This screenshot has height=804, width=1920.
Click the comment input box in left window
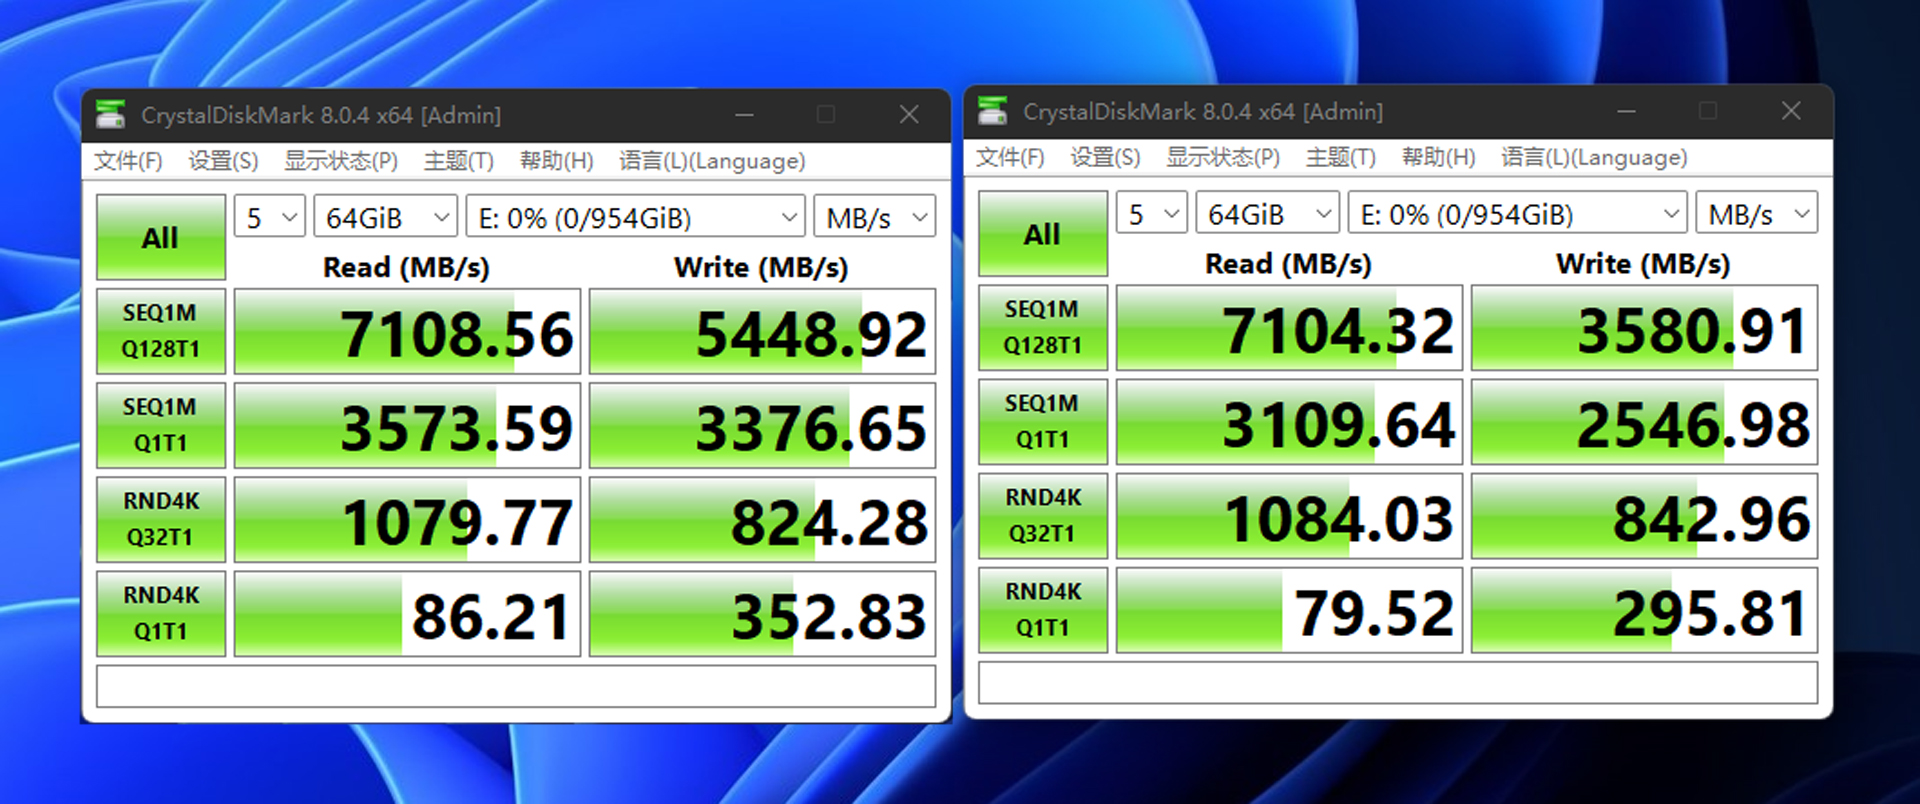click(516, 686)
